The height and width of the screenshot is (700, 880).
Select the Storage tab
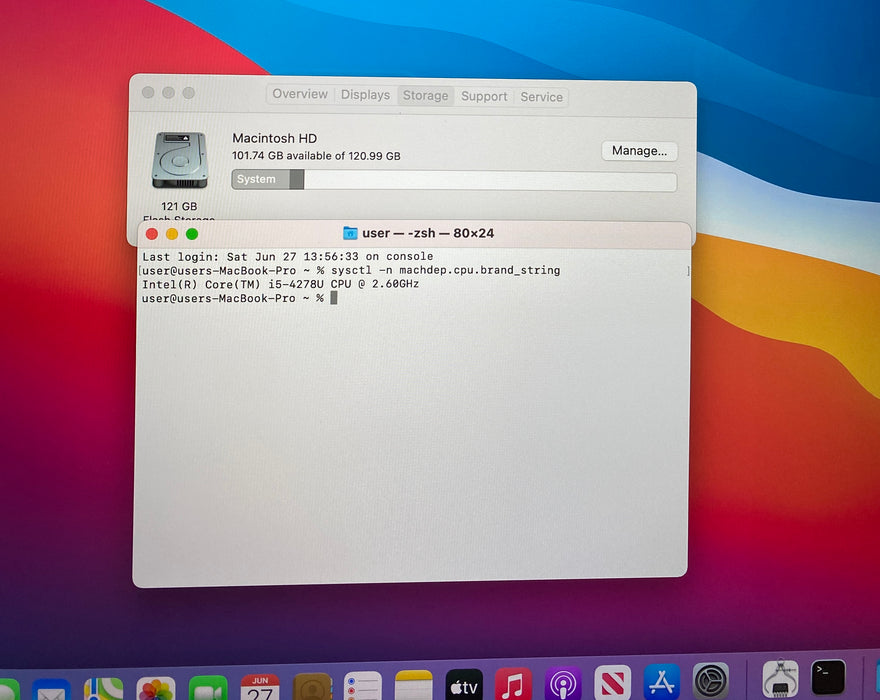tap(425, 95)
